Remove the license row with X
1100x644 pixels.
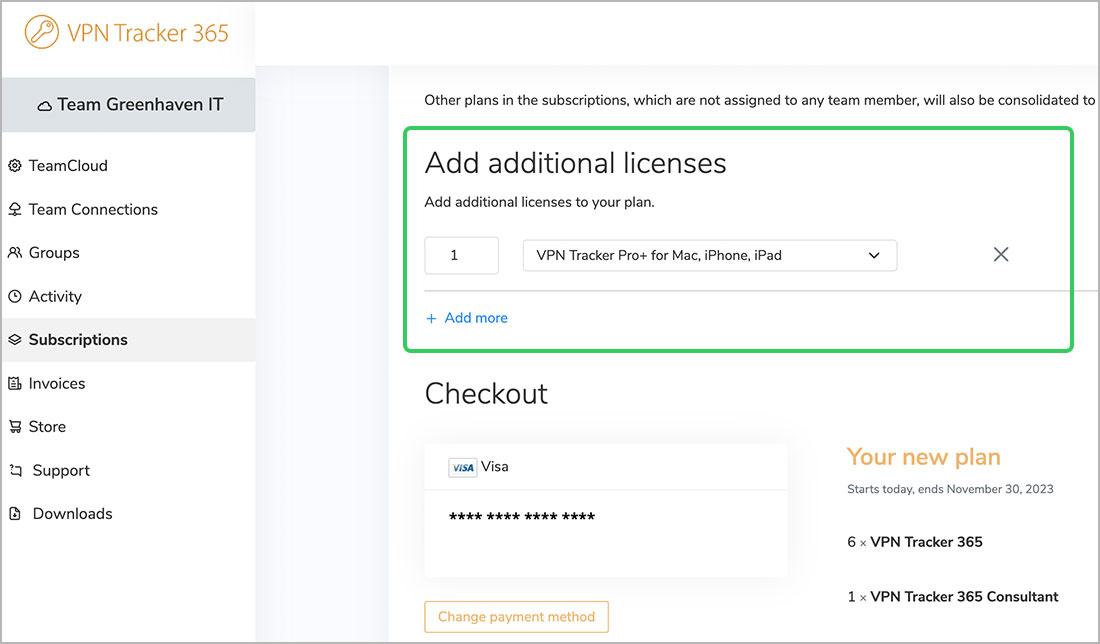click(x=1000, y=255)
